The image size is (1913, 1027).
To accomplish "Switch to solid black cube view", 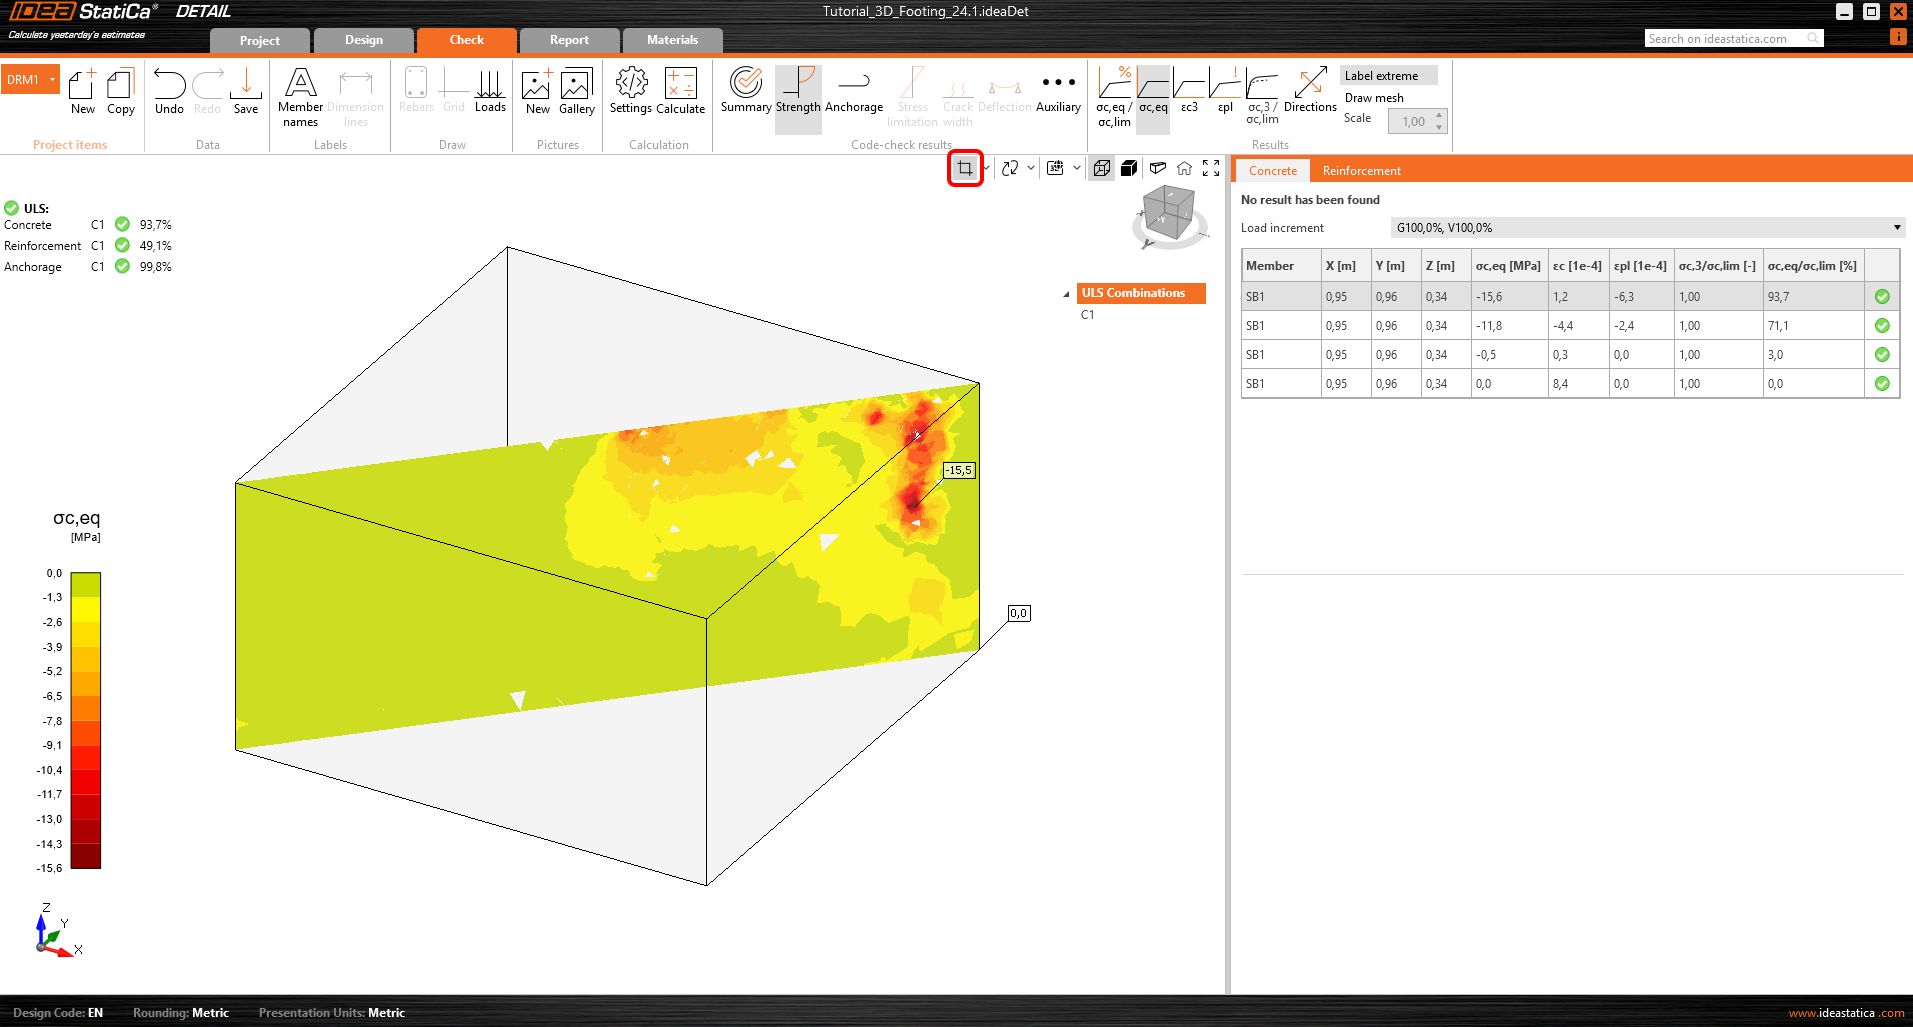I will (x=1129, y=168).
